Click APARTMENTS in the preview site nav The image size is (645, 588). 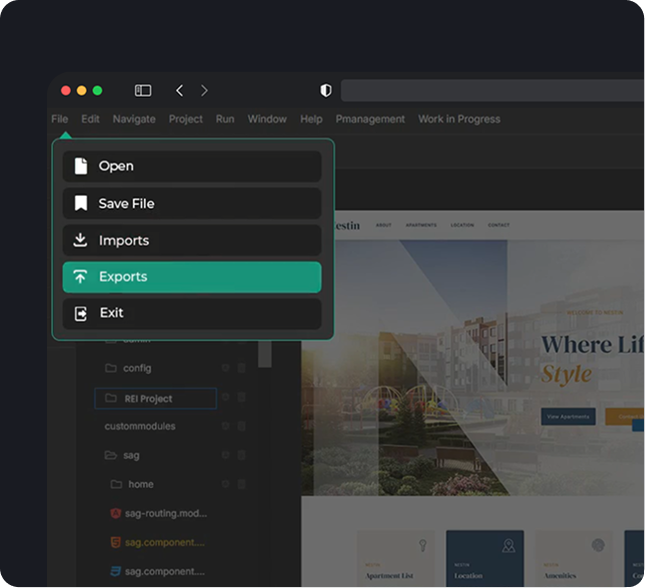tap(421, 225)
